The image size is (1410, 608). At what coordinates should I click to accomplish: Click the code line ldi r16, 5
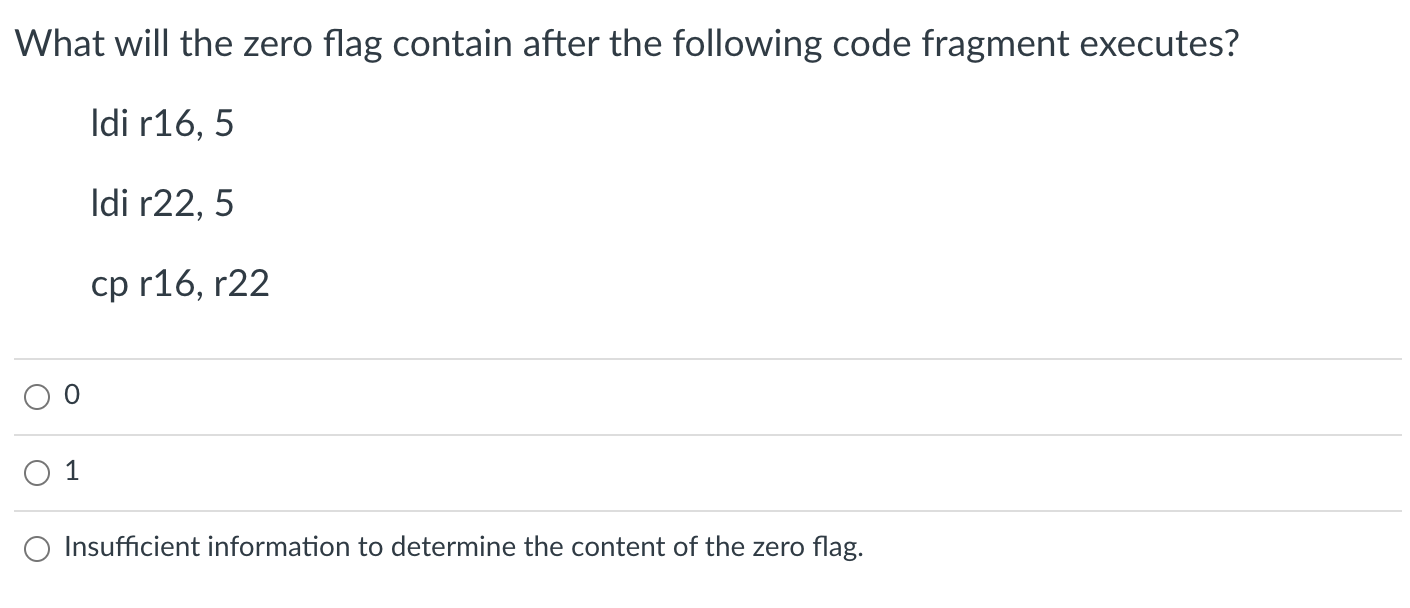(x=161, y=123)
